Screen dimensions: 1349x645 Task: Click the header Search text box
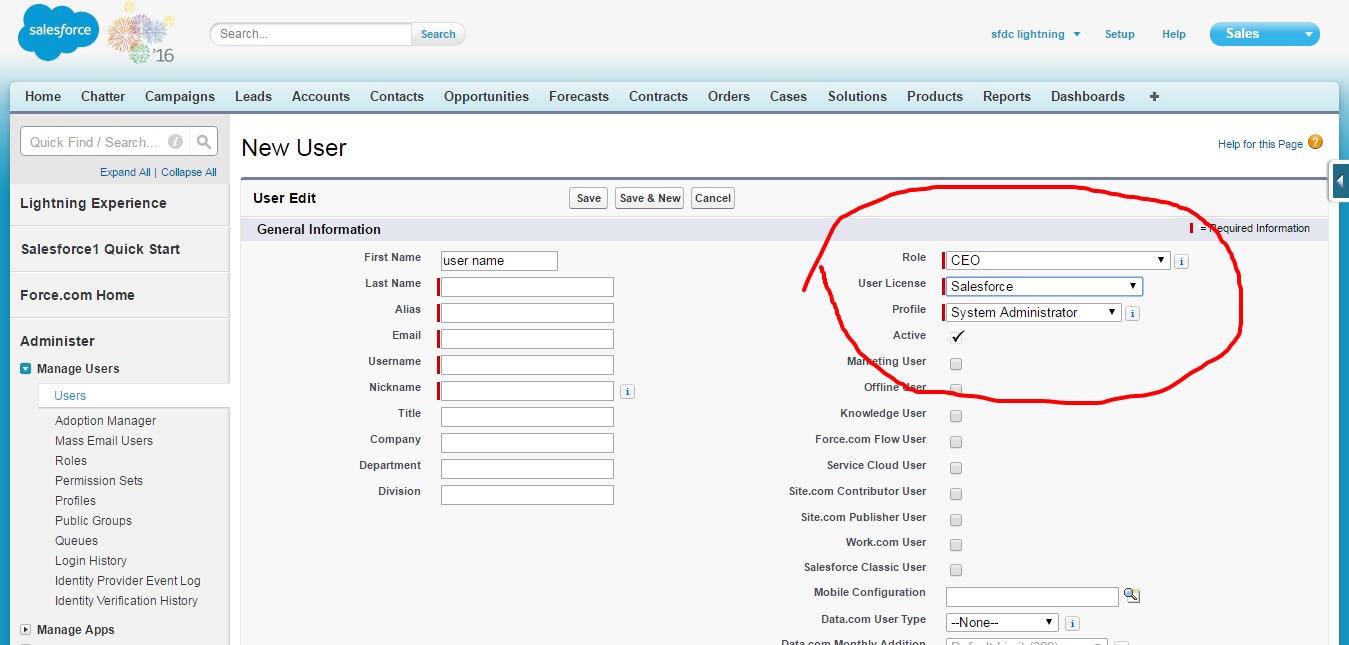click(311, 34)
